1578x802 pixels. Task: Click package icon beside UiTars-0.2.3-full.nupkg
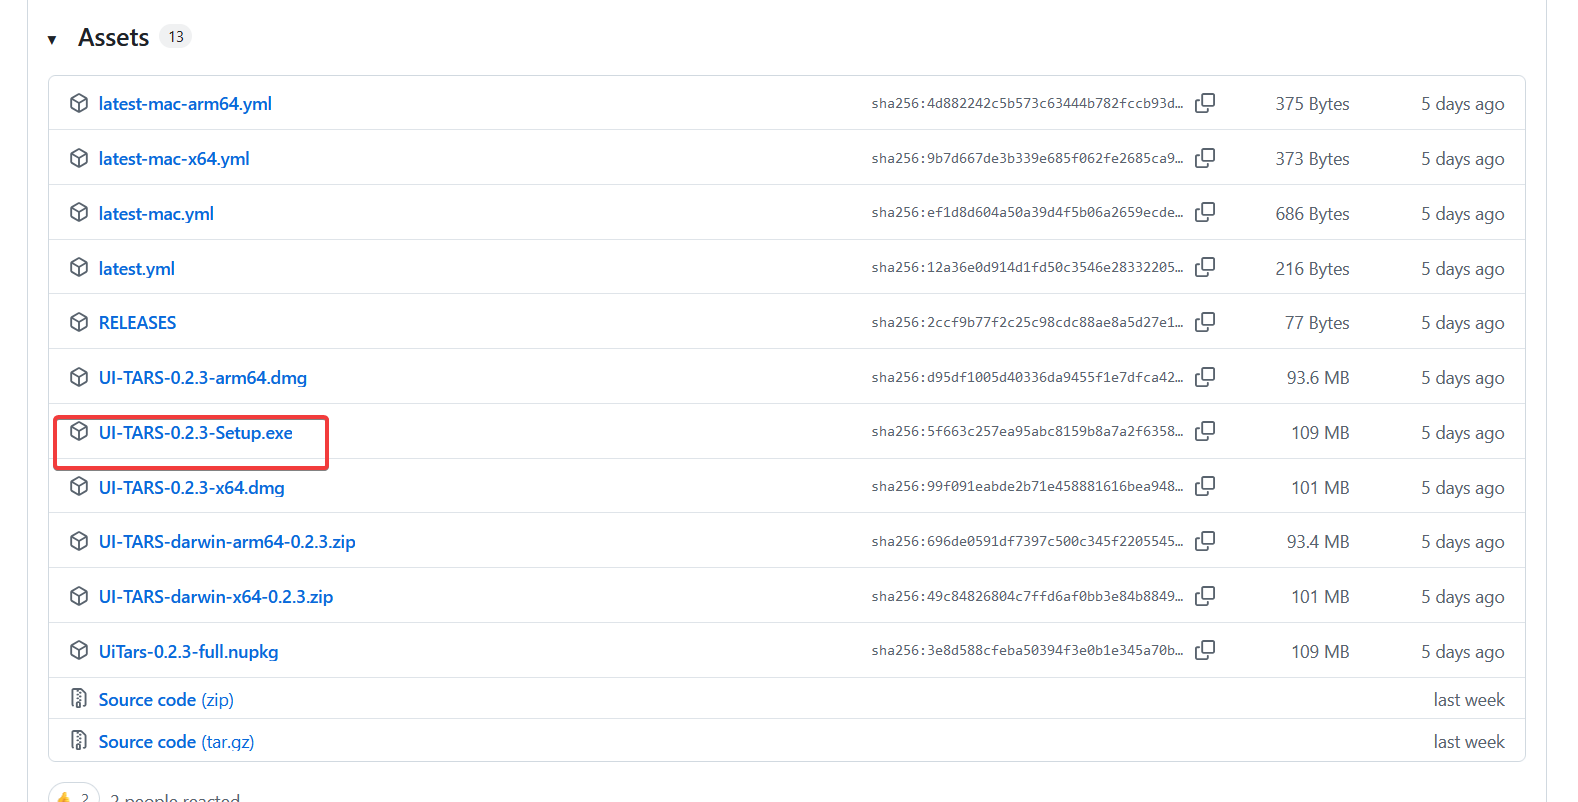[x=79, y=650]
